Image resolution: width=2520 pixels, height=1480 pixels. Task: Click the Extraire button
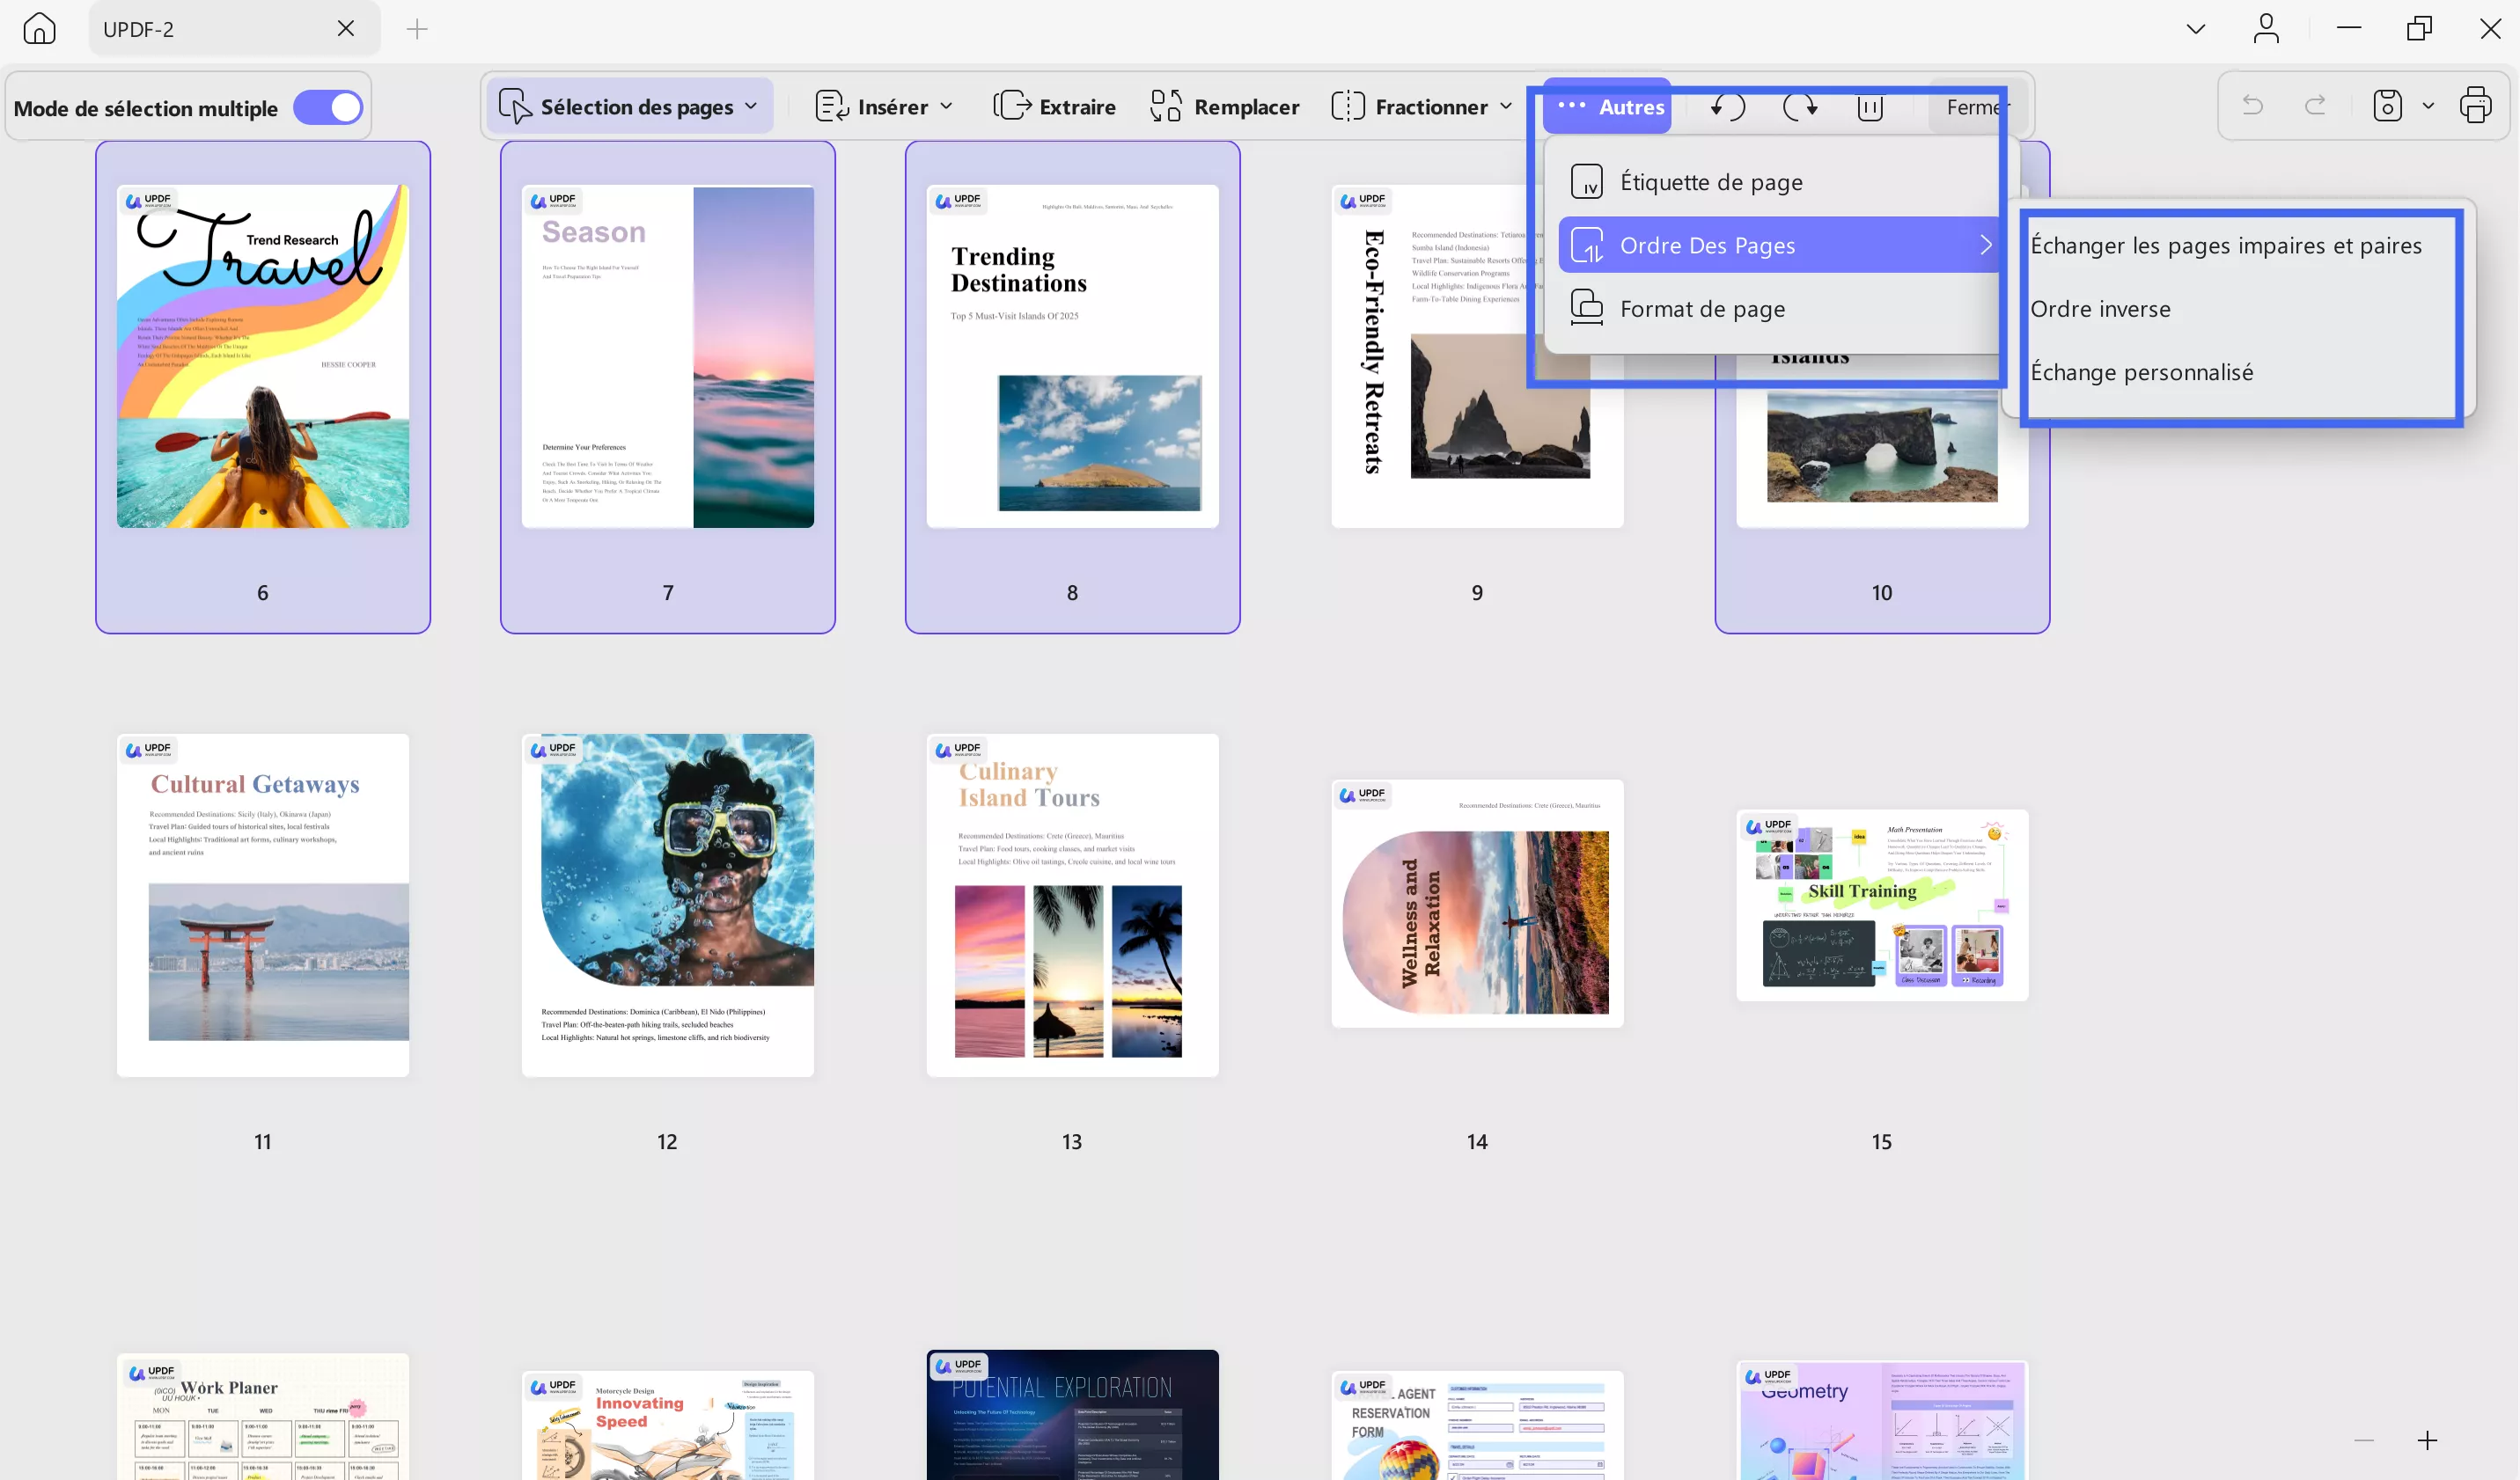1054,106
